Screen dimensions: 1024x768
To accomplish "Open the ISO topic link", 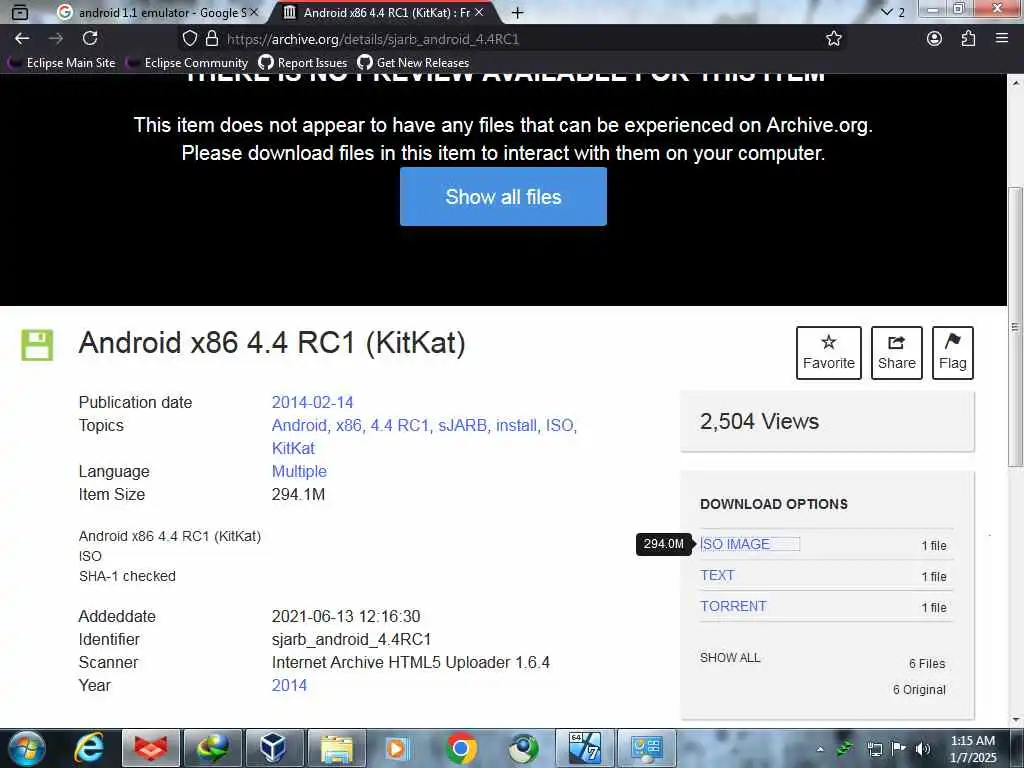I will pos(559,425).
